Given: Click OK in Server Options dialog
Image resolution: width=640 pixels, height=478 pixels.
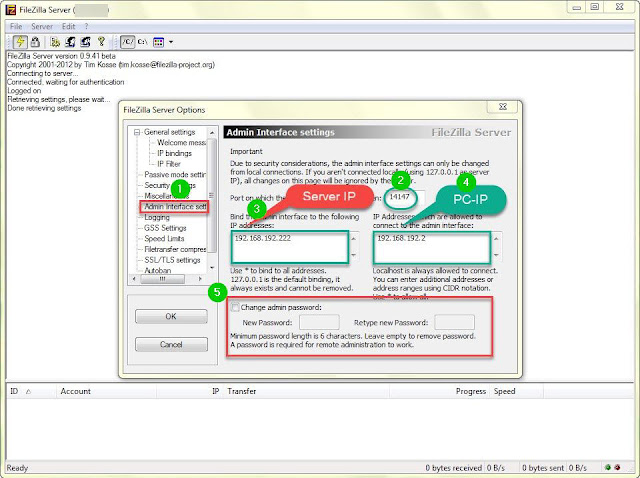Looking at the screenshot, I should (x=171, y=316).
